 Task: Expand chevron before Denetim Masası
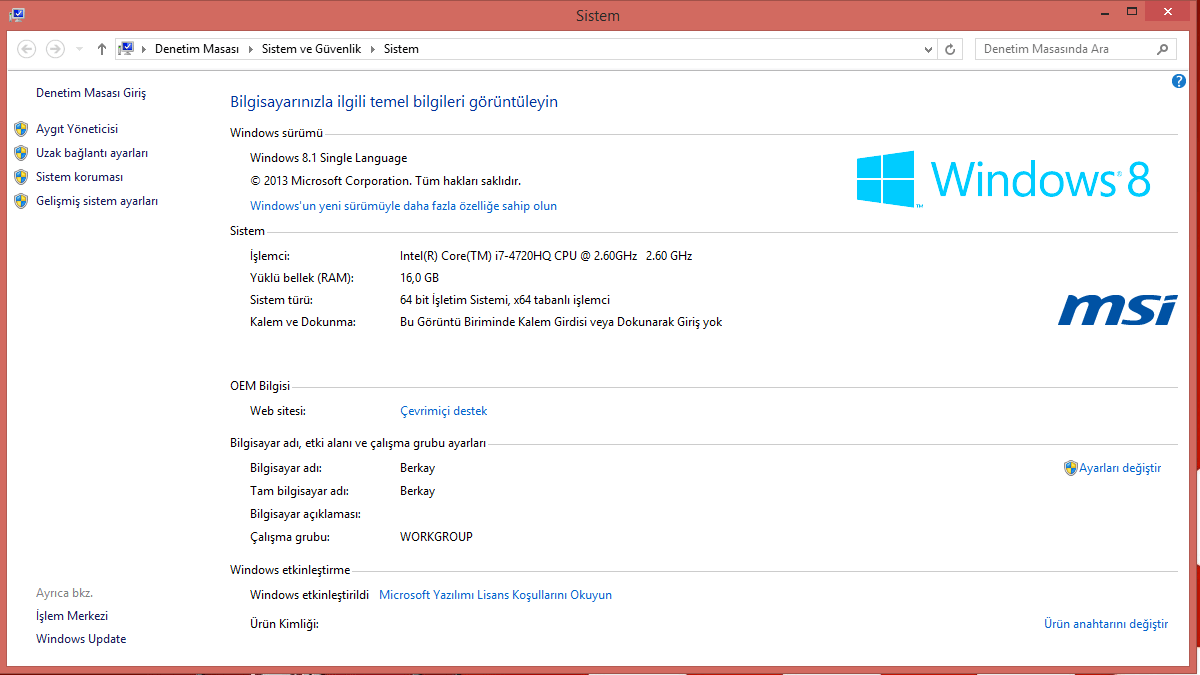(144, 49)
